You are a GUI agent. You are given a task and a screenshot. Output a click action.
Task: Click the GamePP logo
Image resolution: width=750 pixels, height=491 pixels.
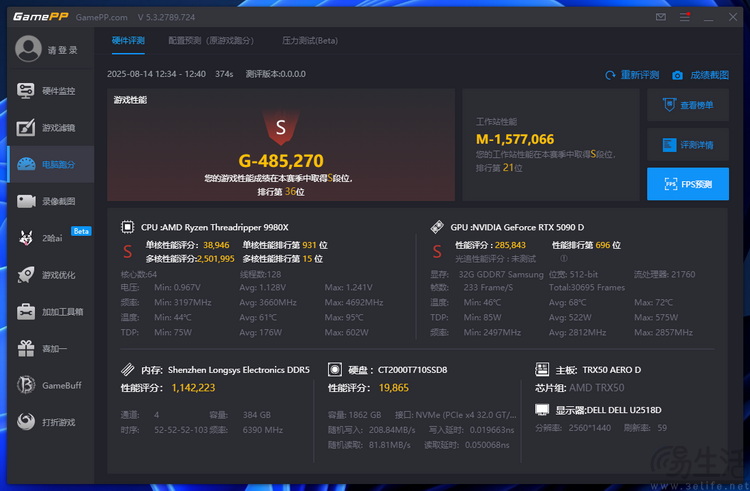point(41,17)
